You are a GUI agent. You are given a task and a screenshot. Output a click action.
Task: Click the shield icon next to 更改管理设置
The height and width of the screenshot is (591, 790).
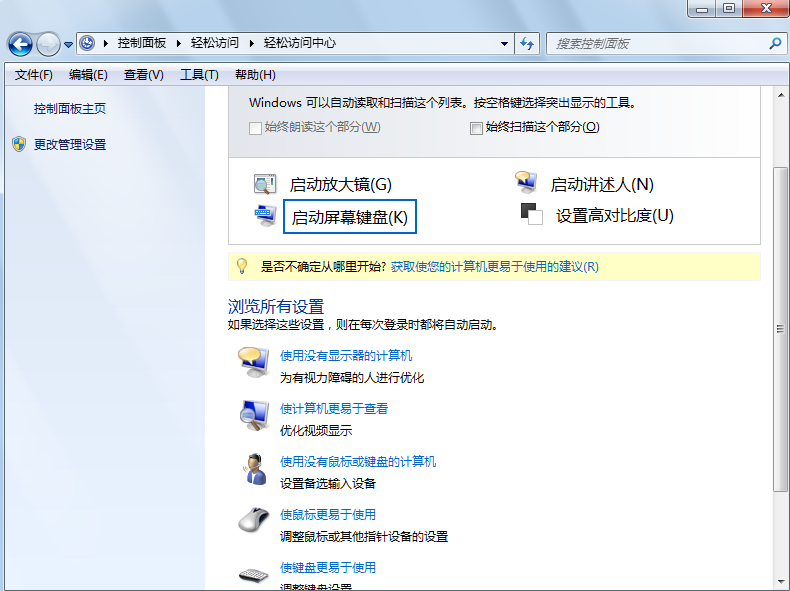coord(19,144)
